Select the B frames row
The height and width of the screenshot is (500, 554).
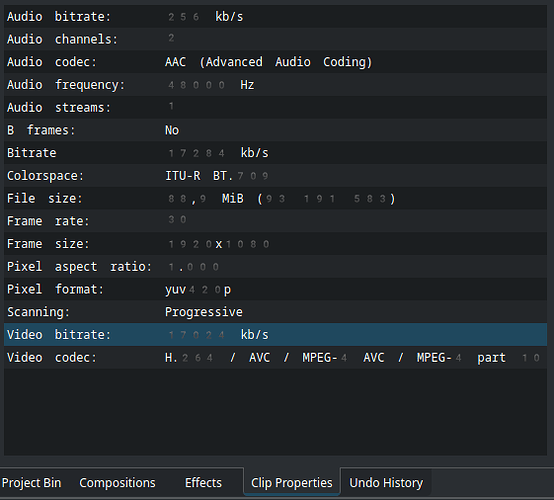coord(276,130)
